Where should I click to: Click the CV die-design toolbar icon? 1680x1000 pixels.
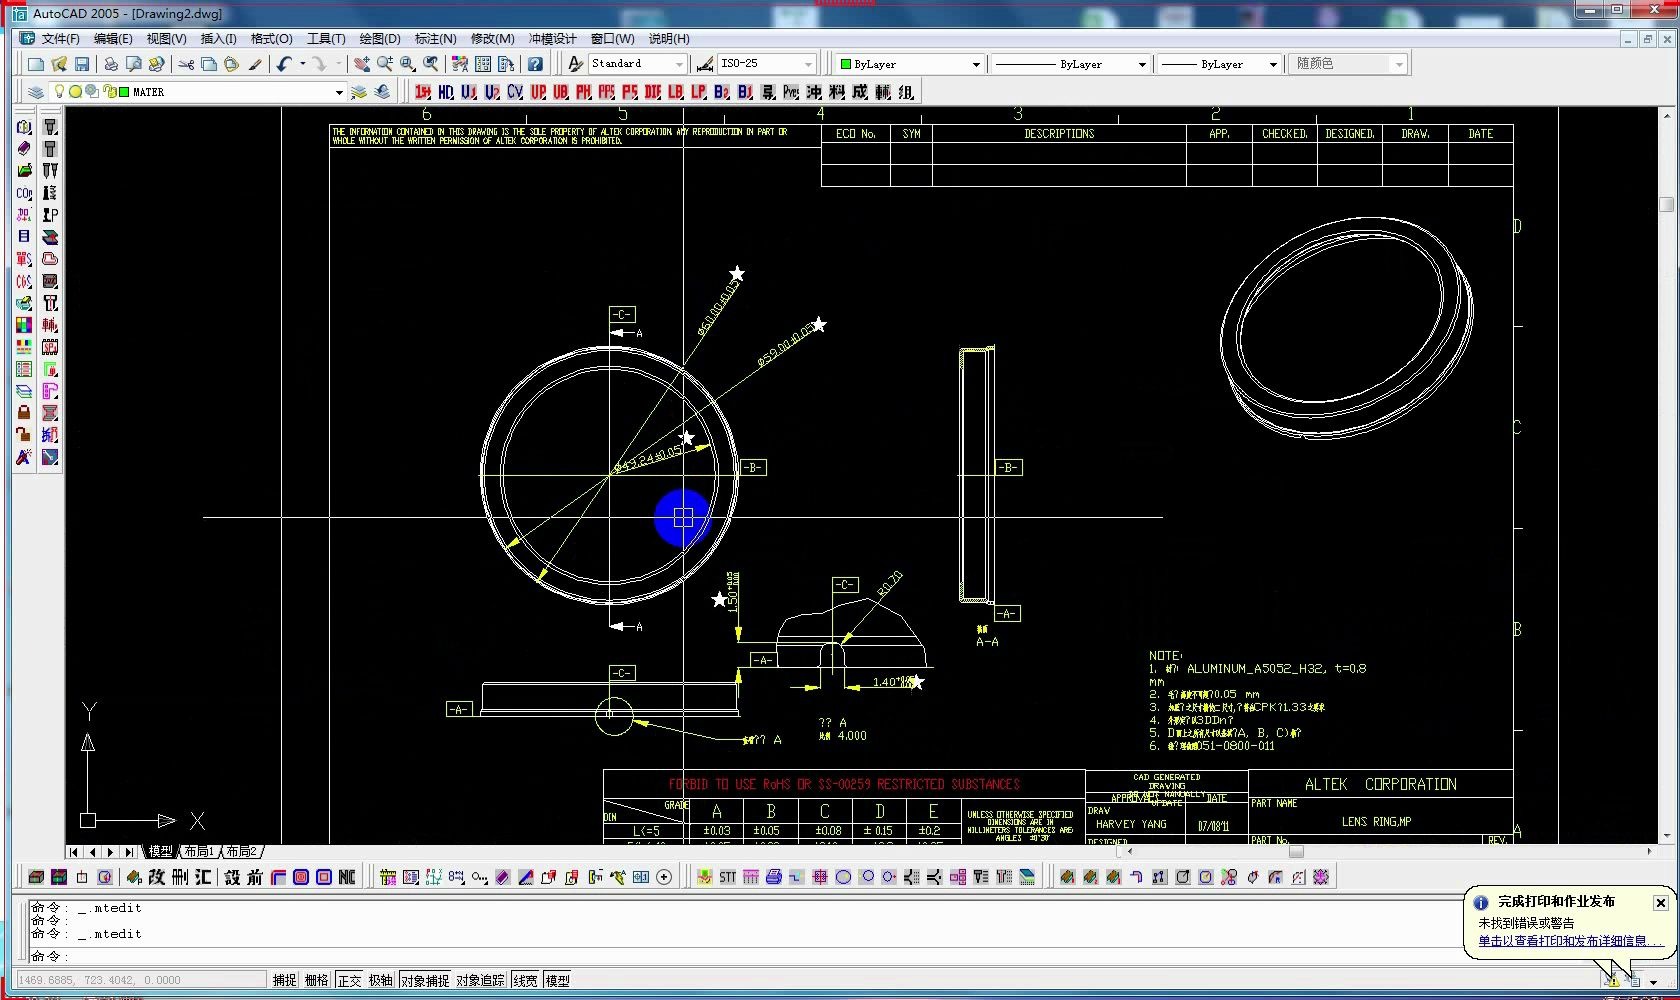[x=515, y=92]
